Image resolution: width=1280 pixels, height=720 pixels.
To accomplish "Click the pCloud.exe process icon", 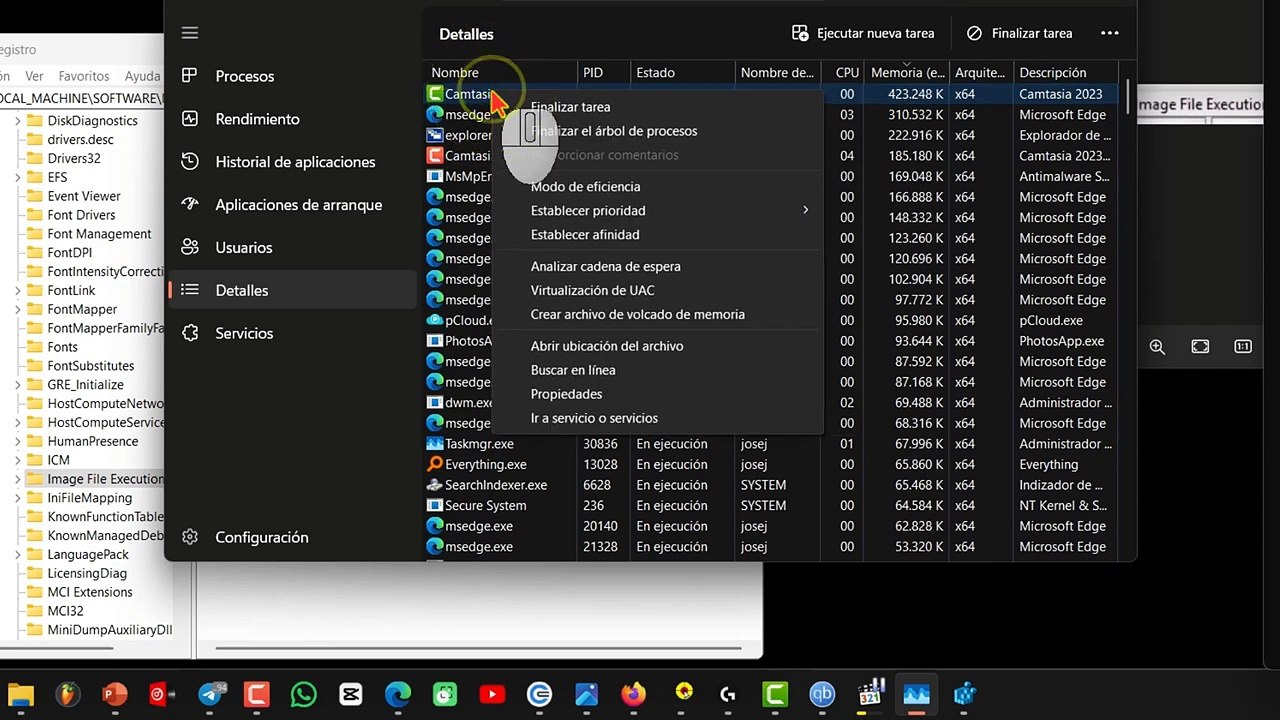I will [435, 320].
